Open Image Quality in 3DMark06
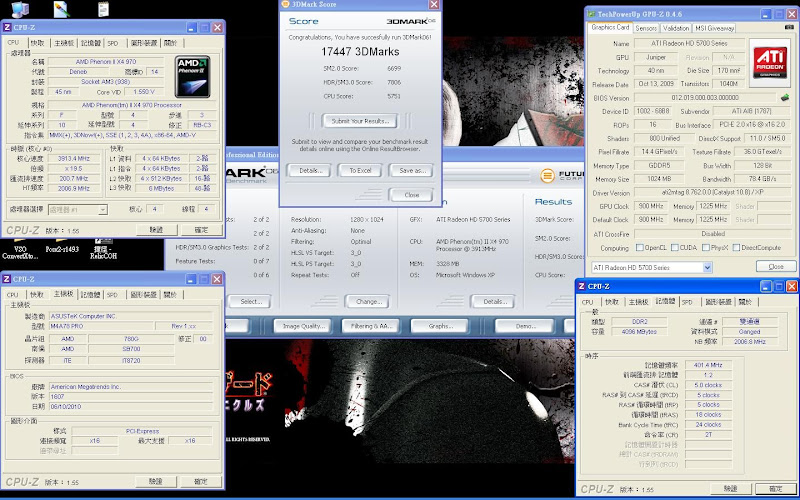This screenshot has width=800, height=500. coord(303,326)
